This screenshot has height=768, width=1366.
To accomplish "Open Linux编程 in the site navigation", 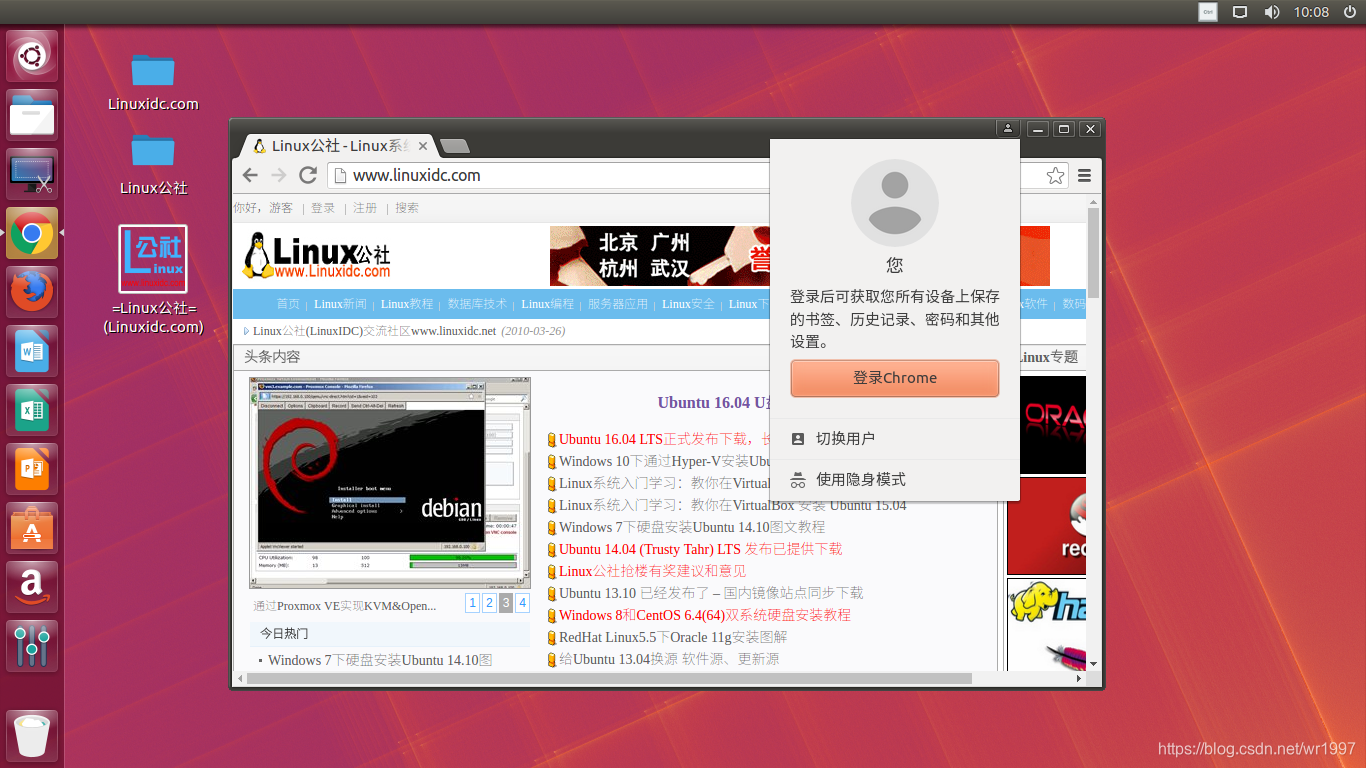I will pos(548,304).
